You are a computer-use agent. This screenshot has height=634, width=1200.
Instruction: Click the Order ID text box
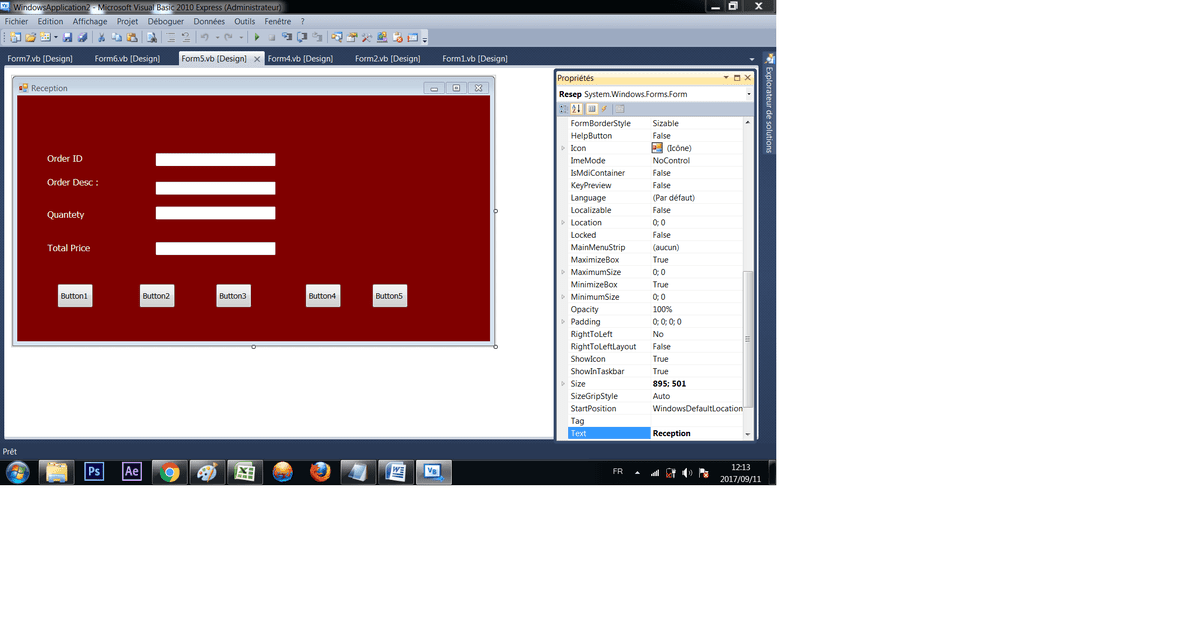(x=215, y=160)
